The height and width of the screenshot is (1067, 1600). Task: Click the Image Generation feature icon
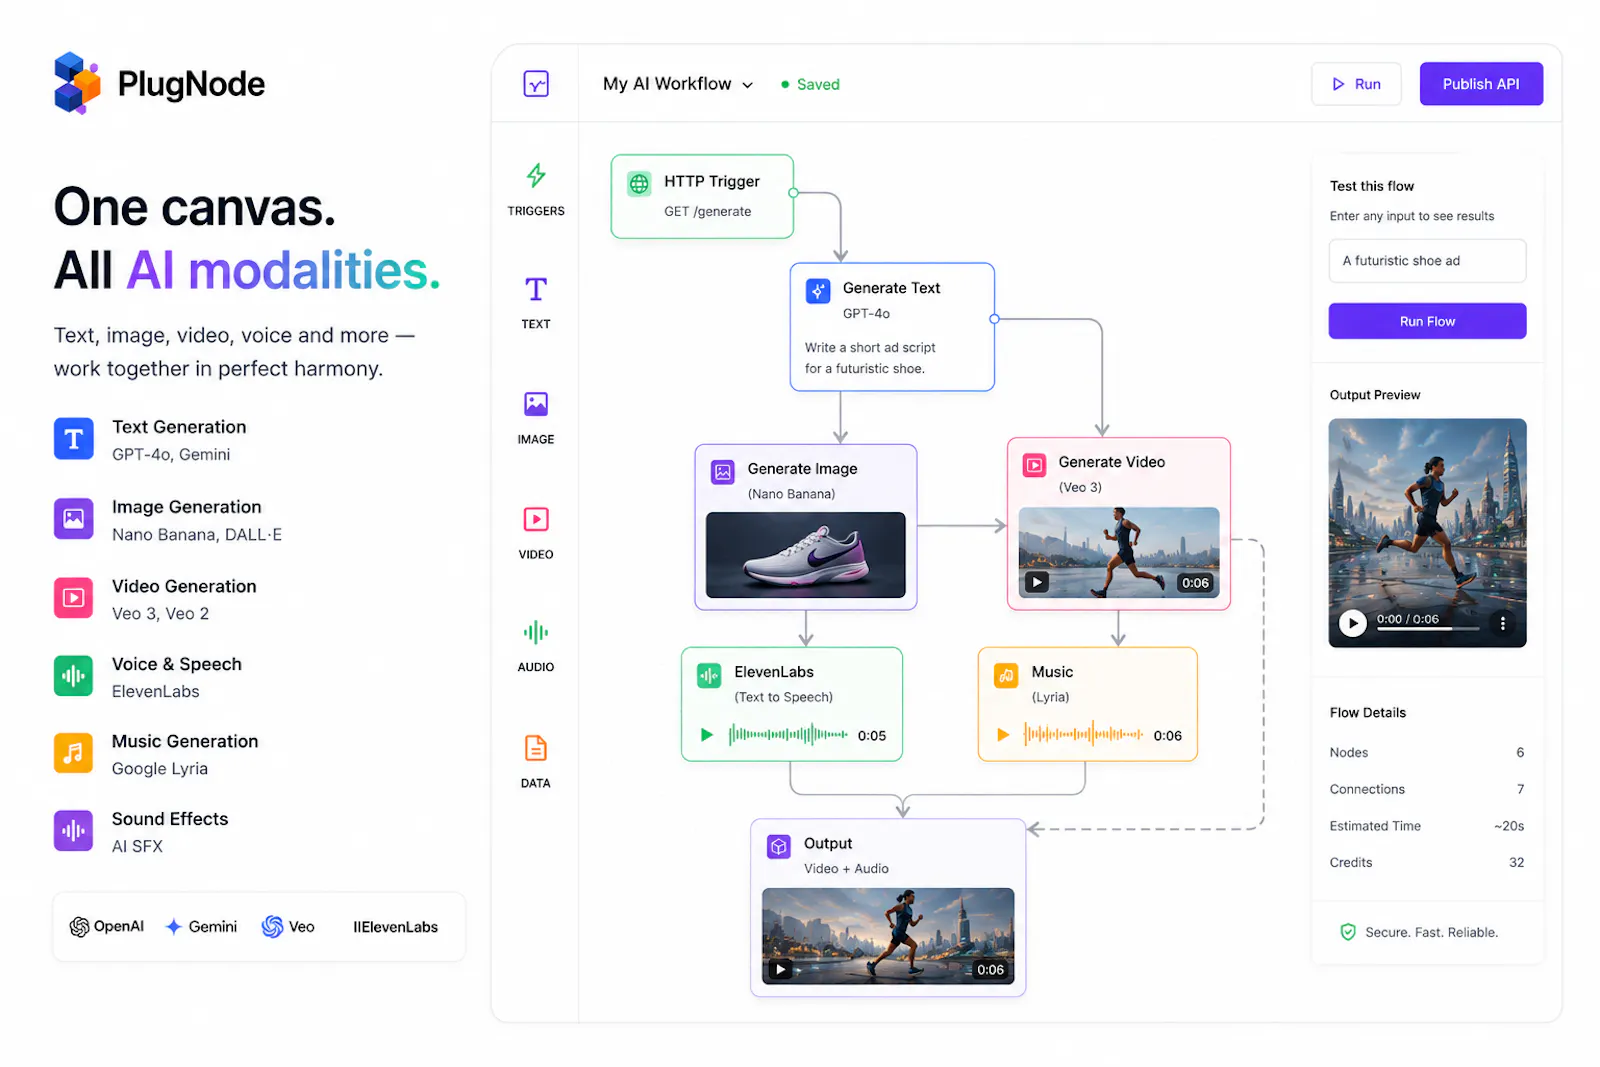click(74, 518)
